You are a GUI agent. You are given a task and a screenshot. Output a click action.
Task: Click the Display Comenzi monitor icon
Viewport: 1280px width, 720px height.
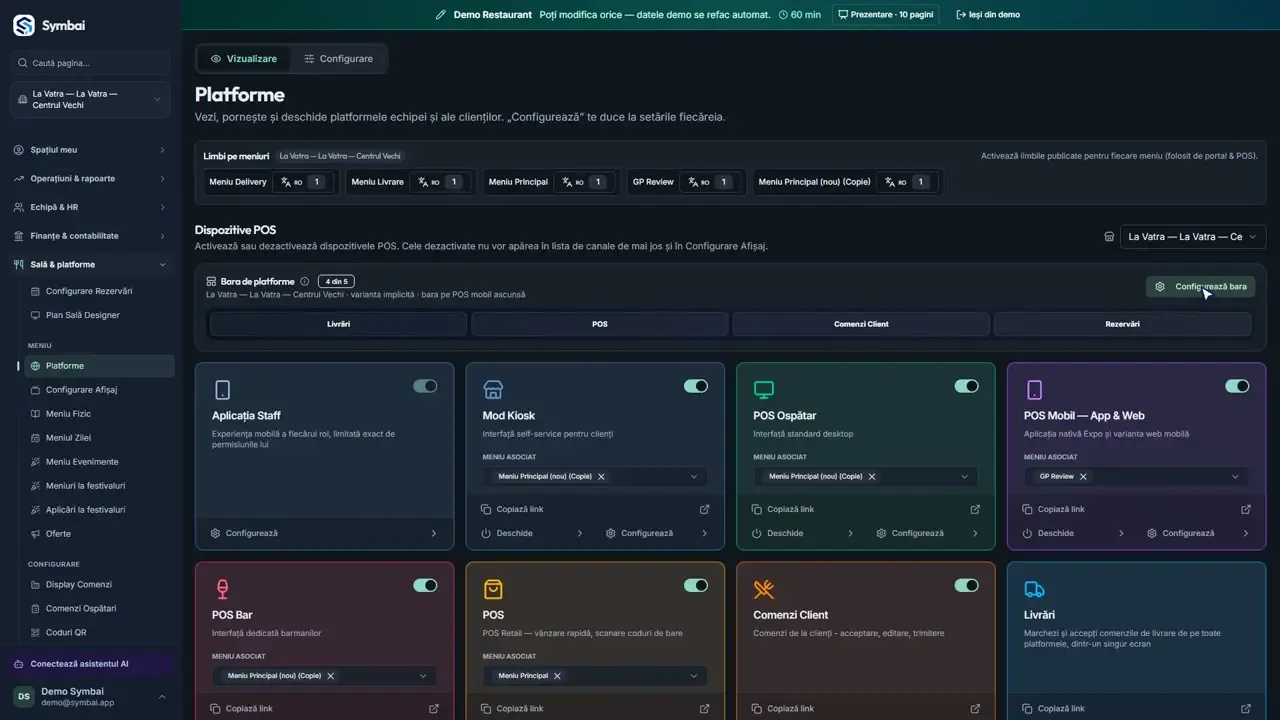(x=35, y=584)
